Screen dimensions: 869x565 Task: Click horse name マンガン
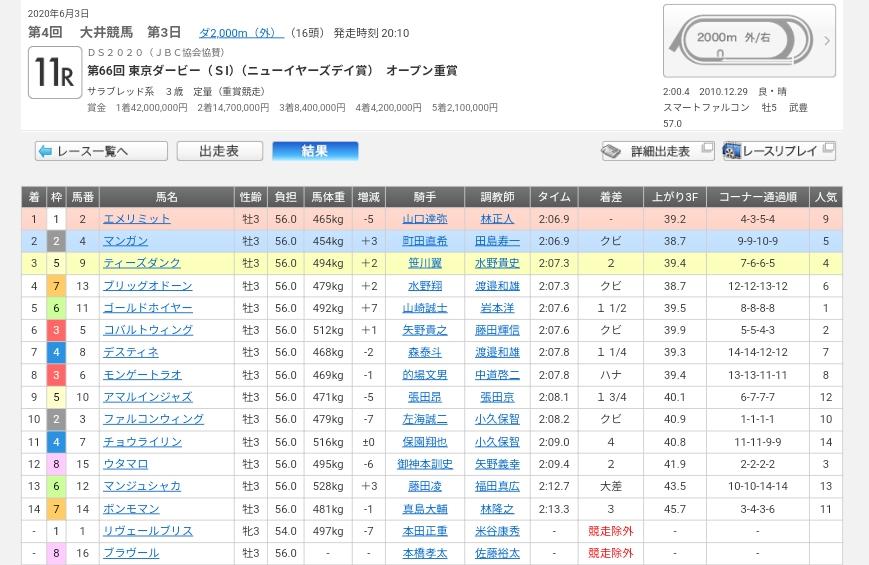pyautogui.click(x=125, y=241)
